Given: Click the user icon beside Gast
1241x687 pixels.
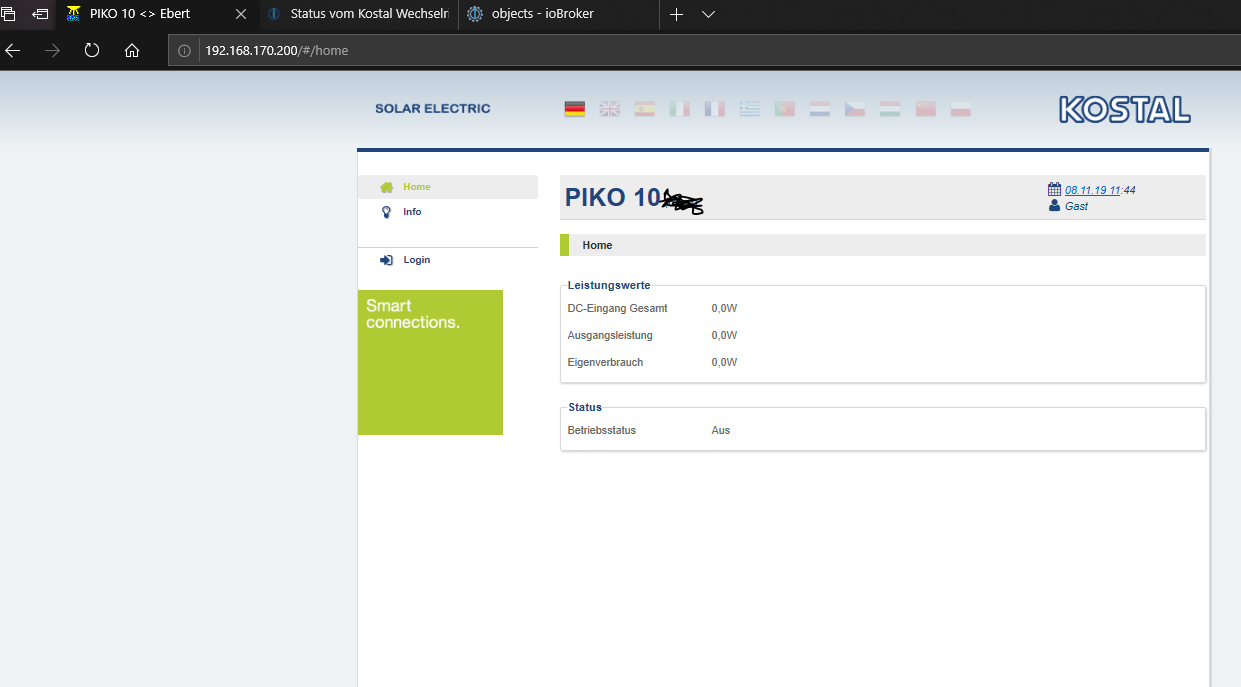Looking at the screenshot, I should (x=1054, y=205).
